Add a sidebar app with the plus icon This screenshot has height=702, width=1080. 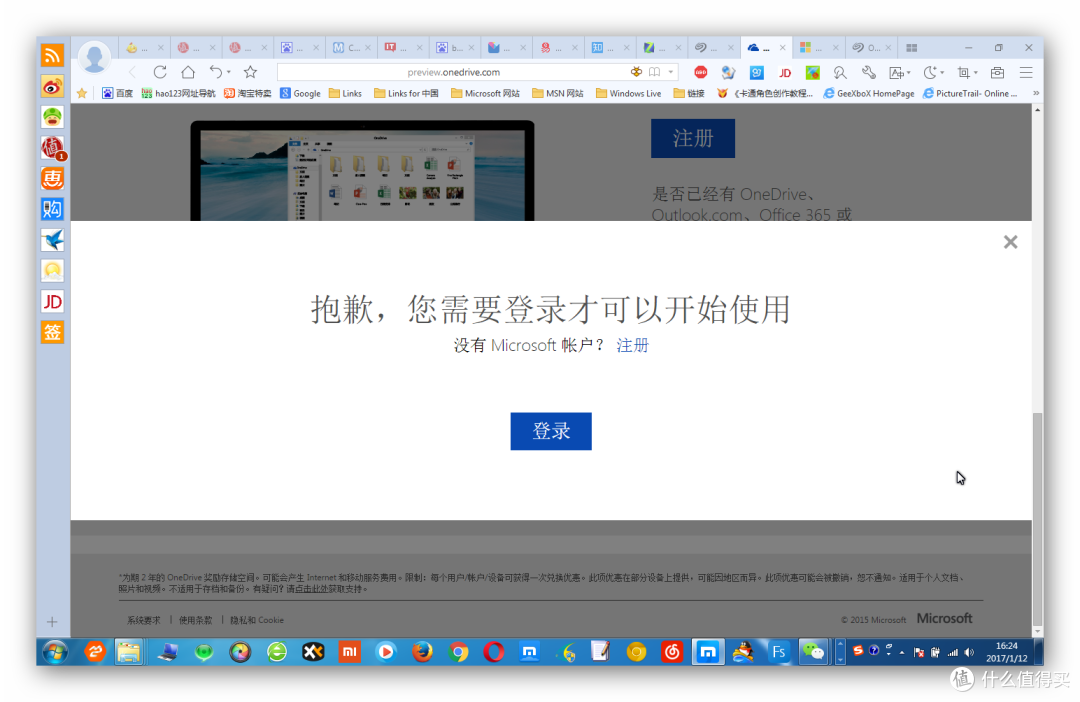[x=52, y=622]
